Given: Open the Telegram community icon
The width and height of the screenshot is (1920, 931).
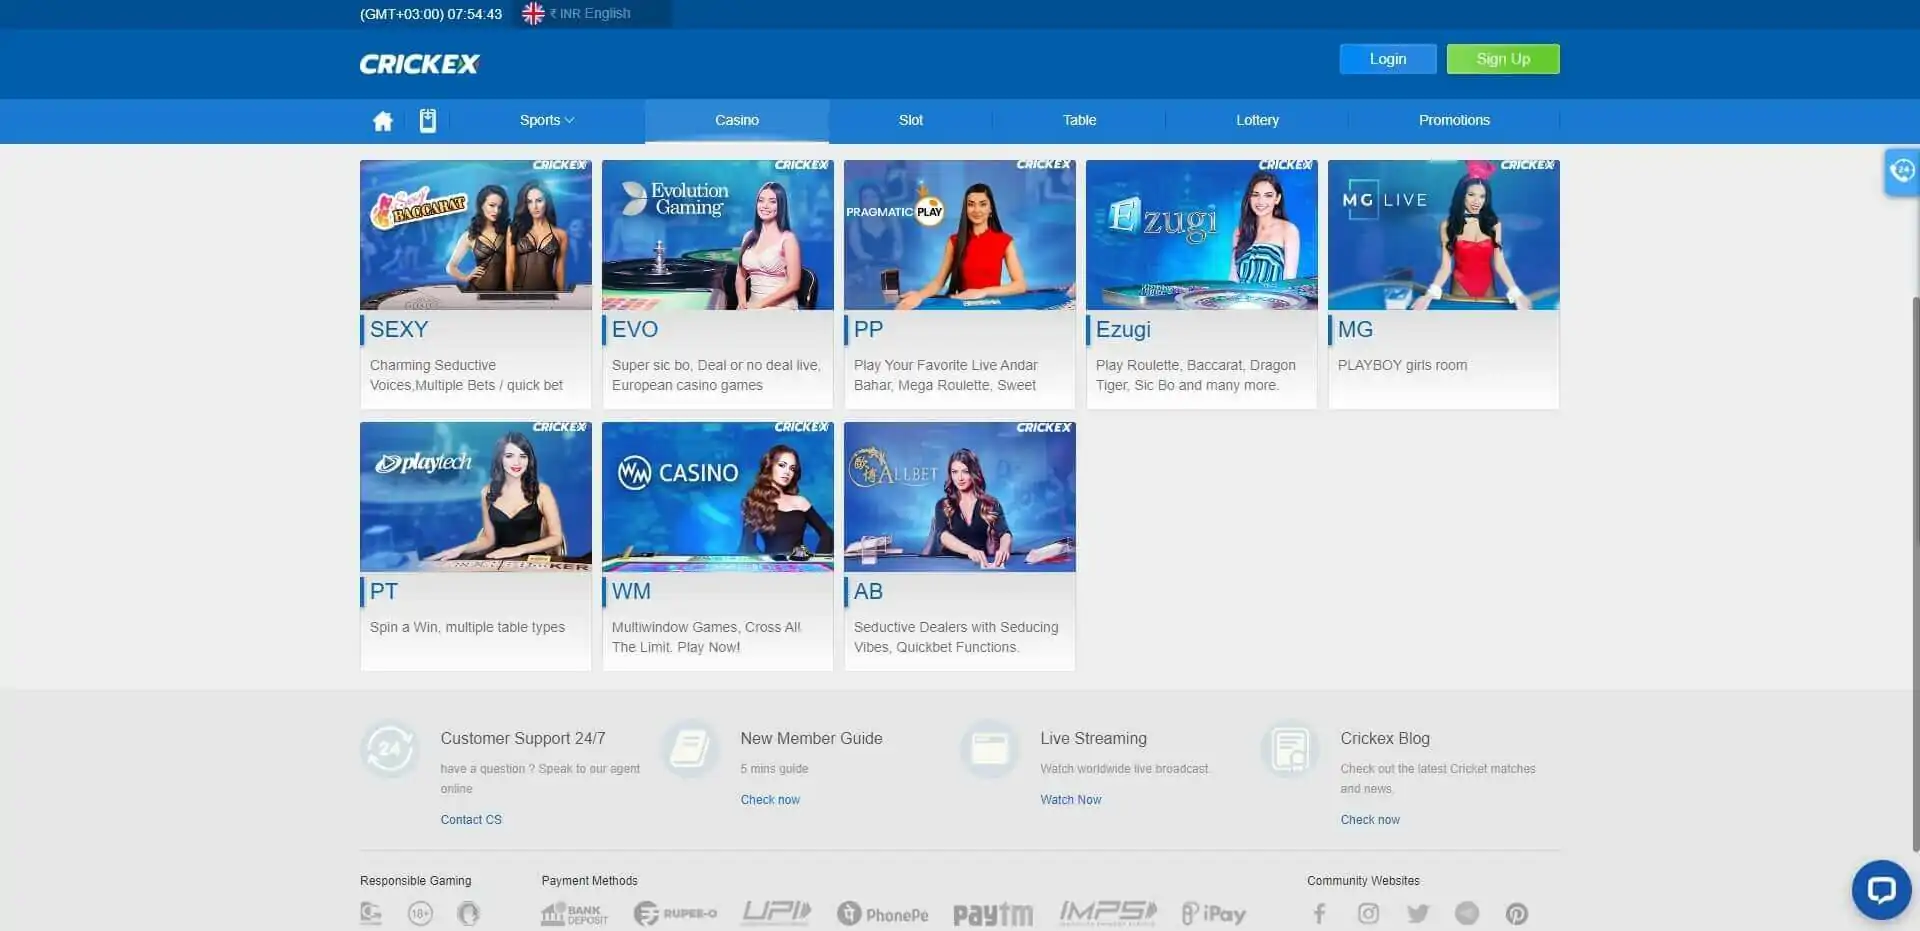Looking at the screenshot, I should click(x=1467, y=913).
